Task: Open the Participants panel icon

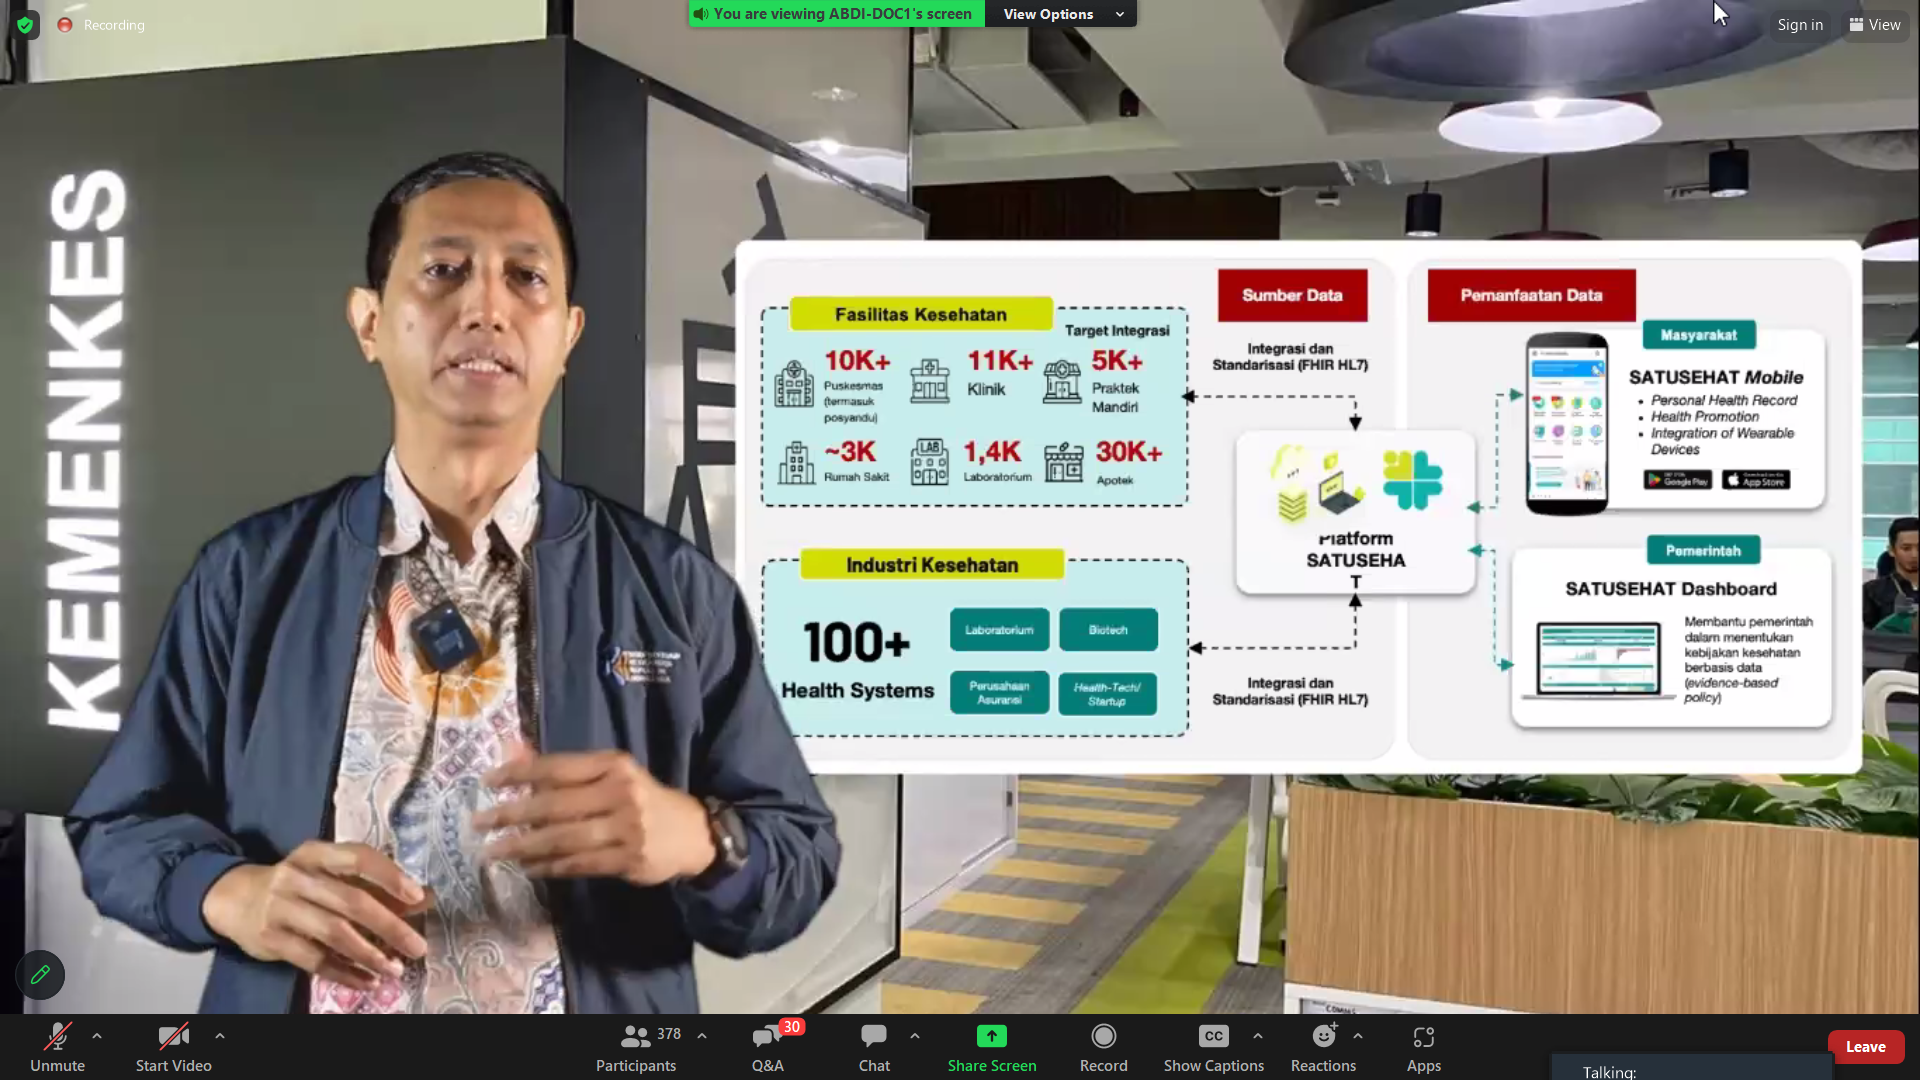Action: click(x=635, y=1037)
